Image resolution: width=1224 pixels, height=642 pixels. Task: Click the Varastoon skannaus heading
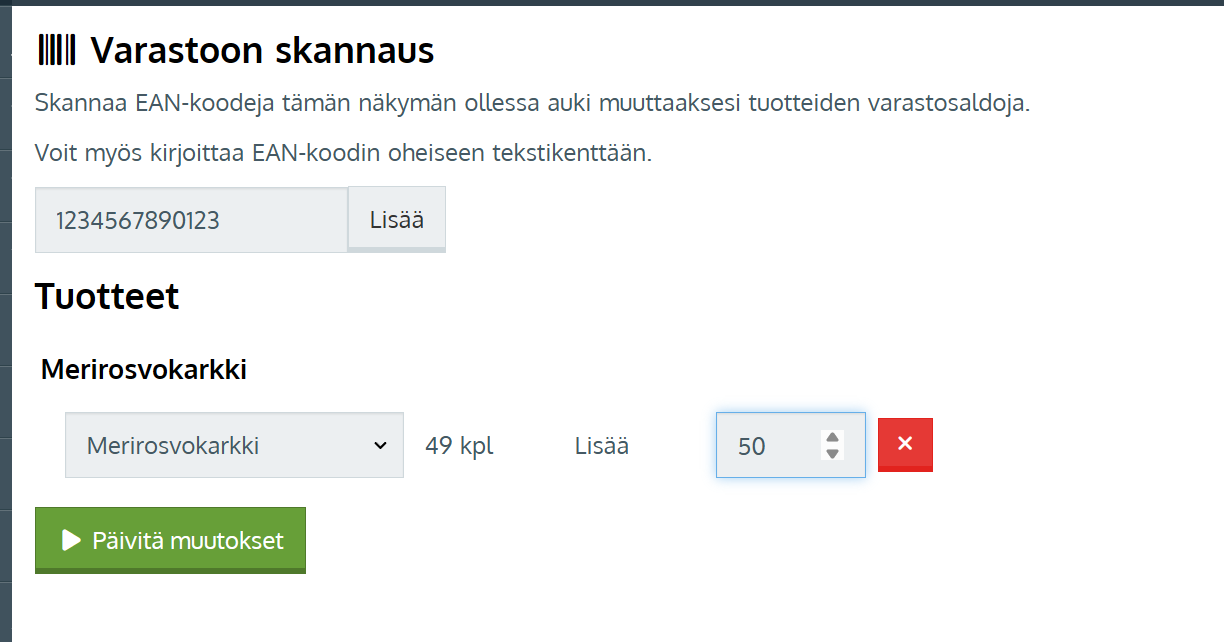[x=262, y=50]
